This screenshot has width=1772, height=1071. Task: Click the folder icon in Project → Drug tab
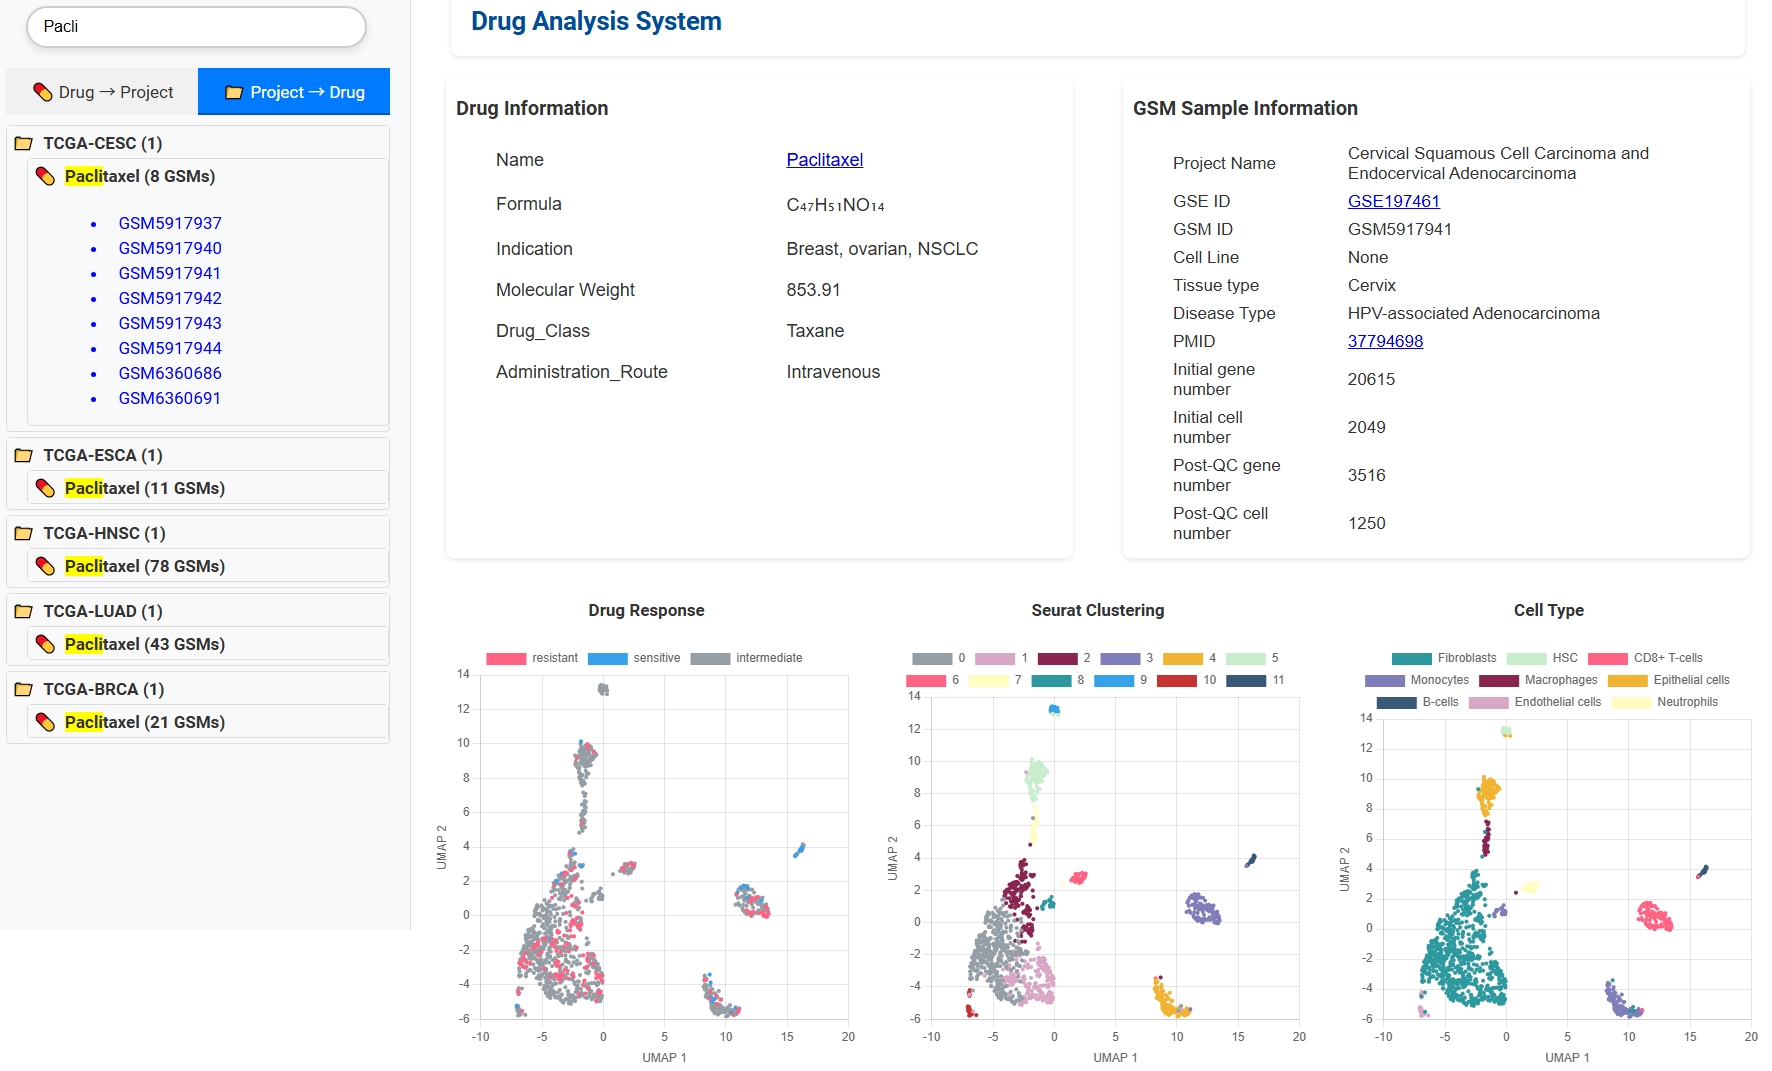point(234,92)
